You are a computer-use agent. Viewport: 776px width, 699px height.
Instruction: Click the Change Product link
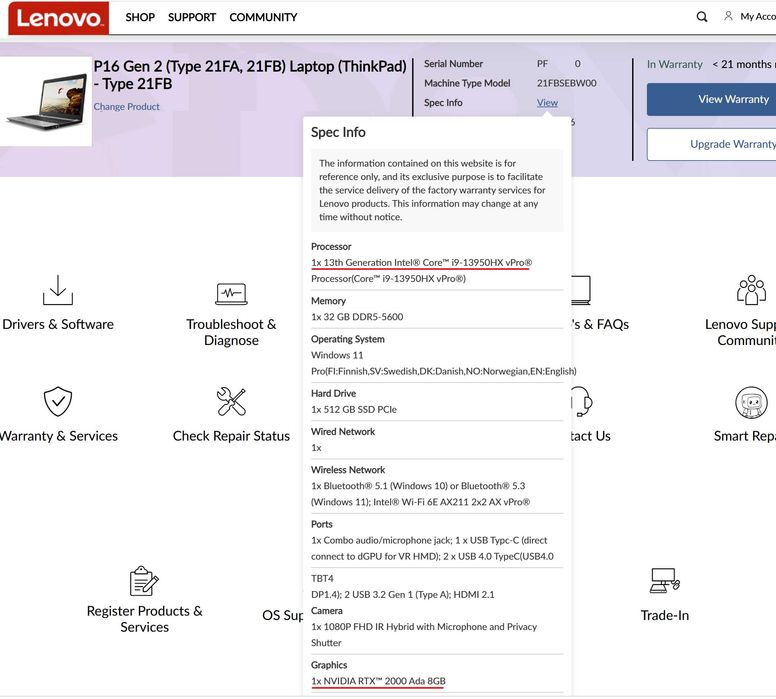click(127, 106)
